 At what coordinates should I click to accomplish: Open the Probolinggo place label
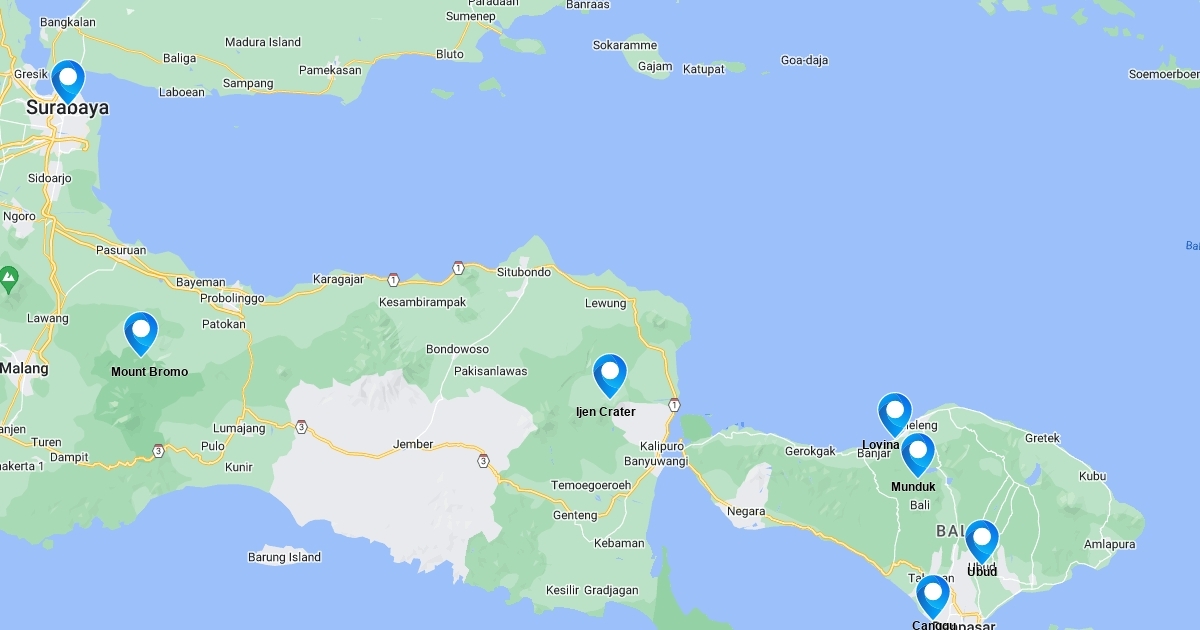(232, 298)
